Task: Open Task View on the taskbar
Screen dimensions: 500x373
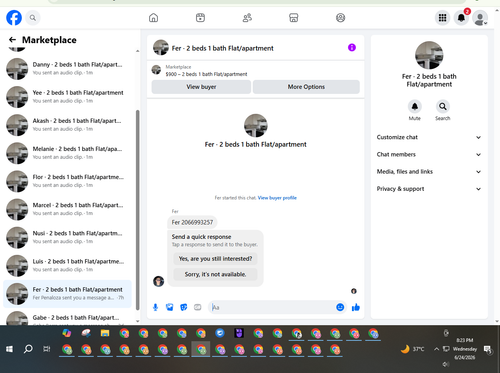Action: pos(47,349)
